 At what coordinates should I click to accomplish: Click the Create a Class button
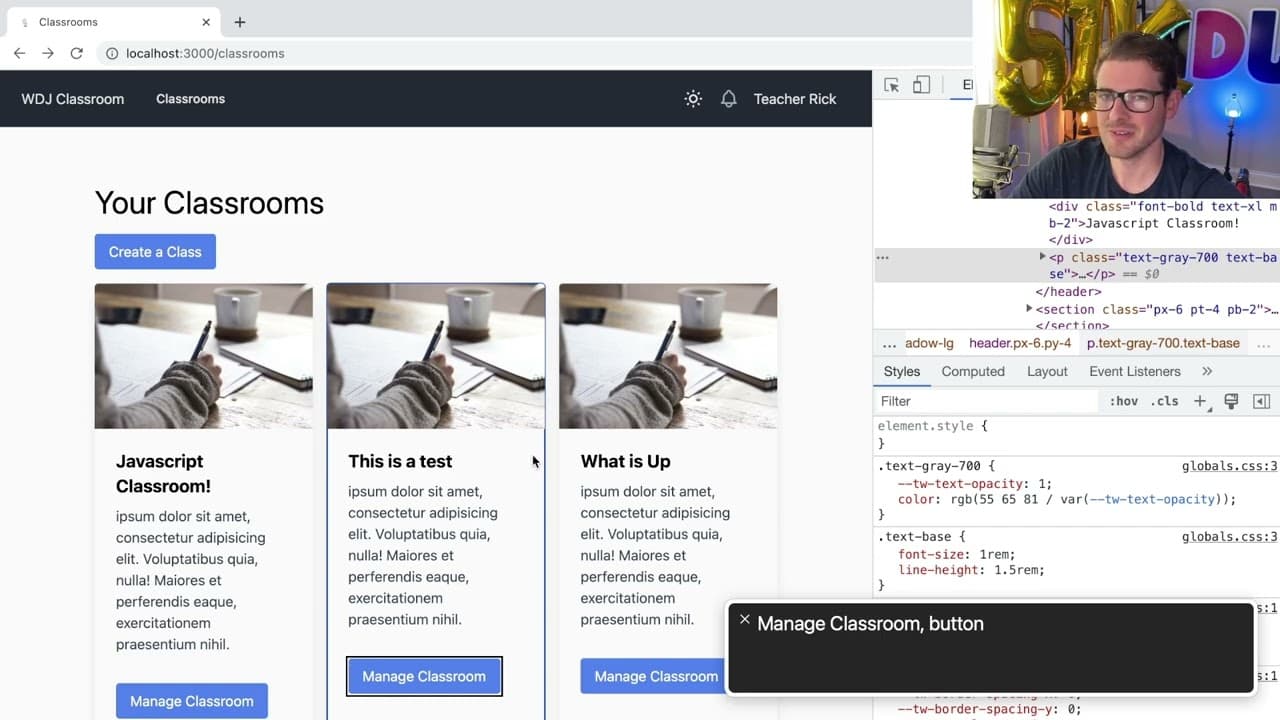pyautogui.click(x=155, y=252)
